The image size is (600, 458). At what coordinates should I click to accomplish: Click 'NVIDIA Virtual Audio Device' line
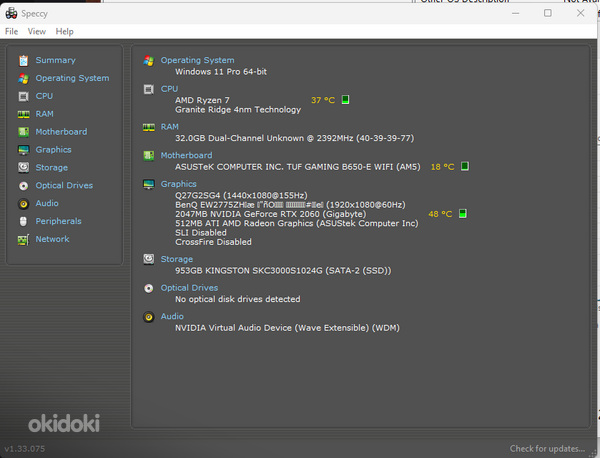pos(287,328)
